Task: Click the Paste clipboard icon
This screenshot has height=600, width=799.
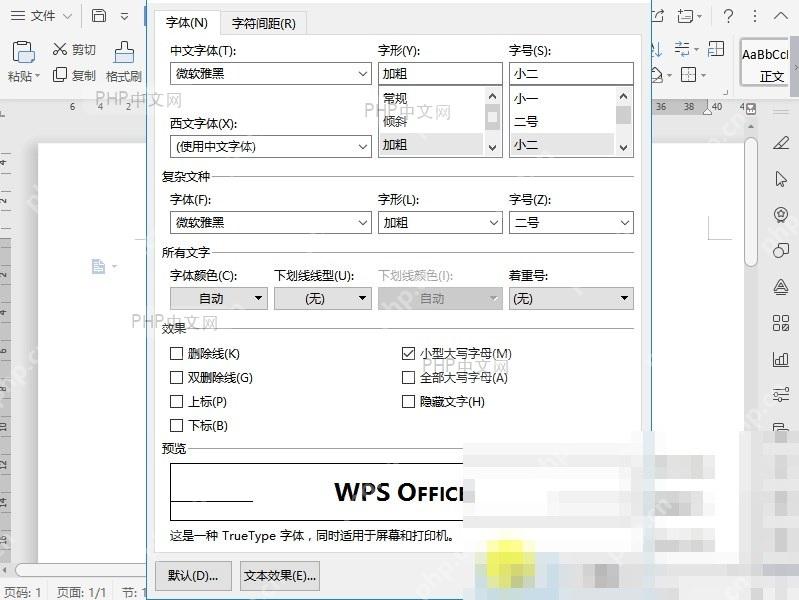Action: 23,52
